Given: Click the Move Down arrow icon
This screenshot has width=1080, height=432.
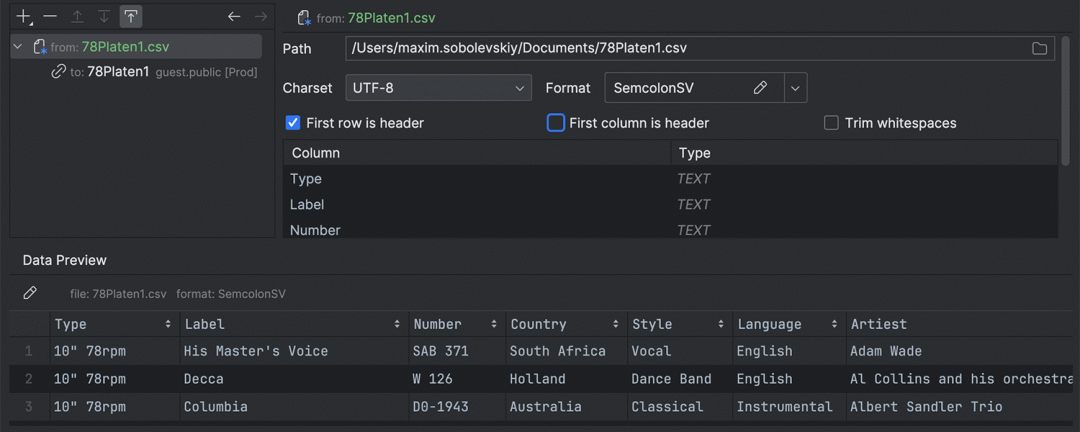Looking at the screenshot, I should [x=104, y=17].
